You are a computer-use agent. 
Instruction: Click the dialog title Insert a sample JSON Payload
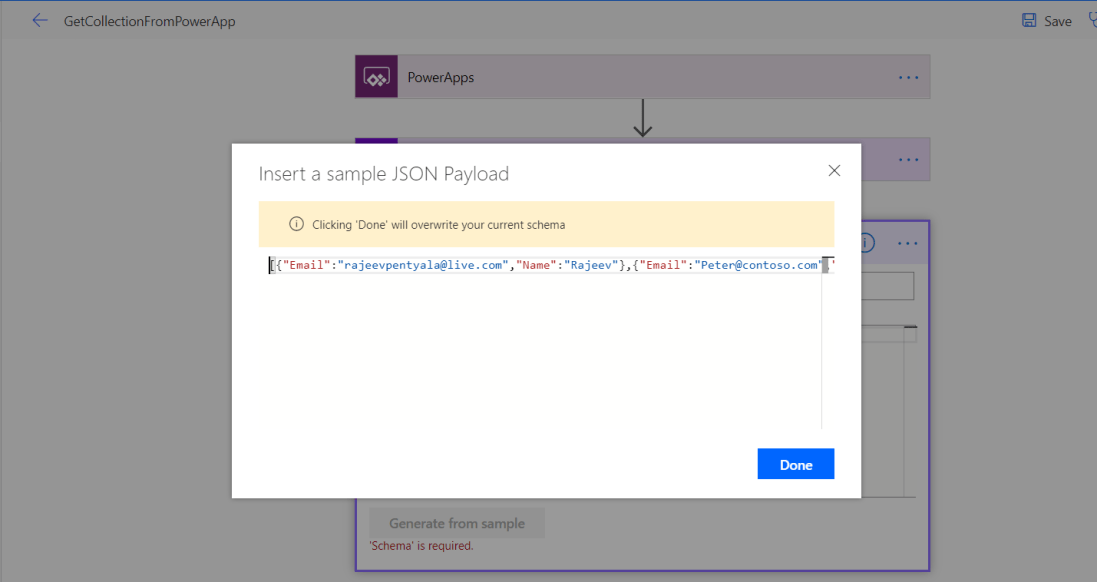click(384, 173)
